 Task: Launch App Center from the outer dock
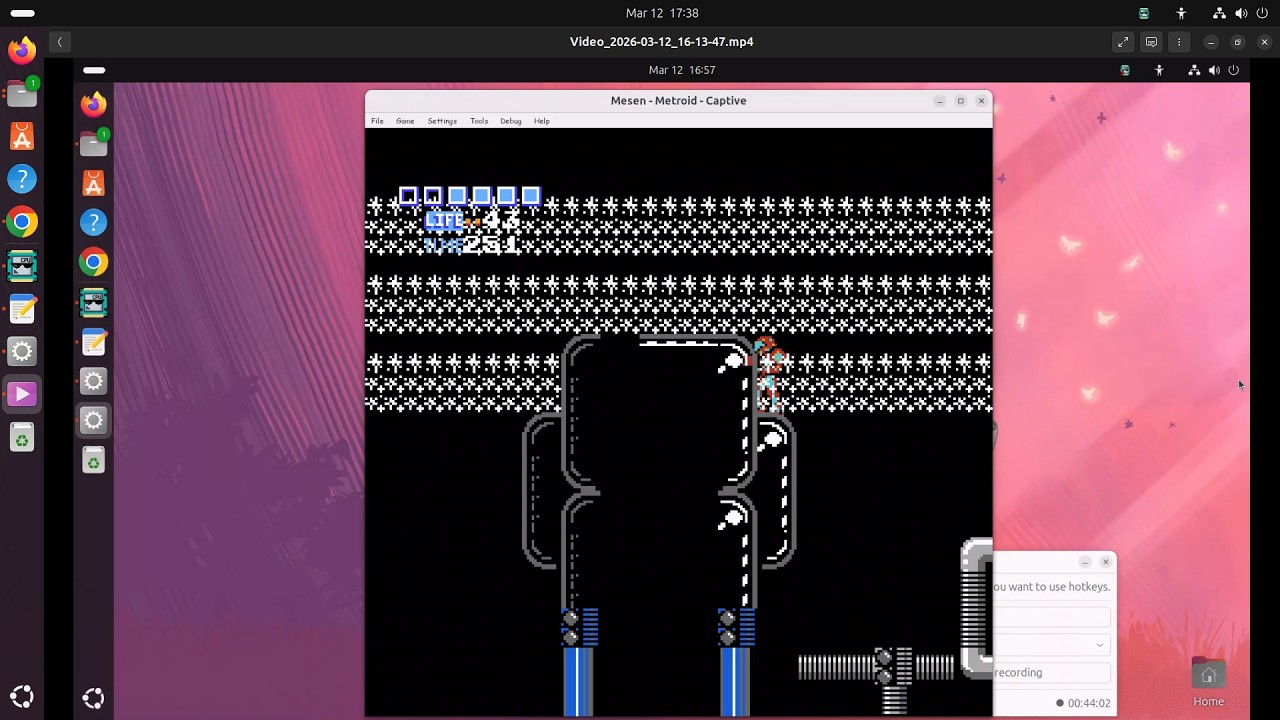[x=22, y=136]
